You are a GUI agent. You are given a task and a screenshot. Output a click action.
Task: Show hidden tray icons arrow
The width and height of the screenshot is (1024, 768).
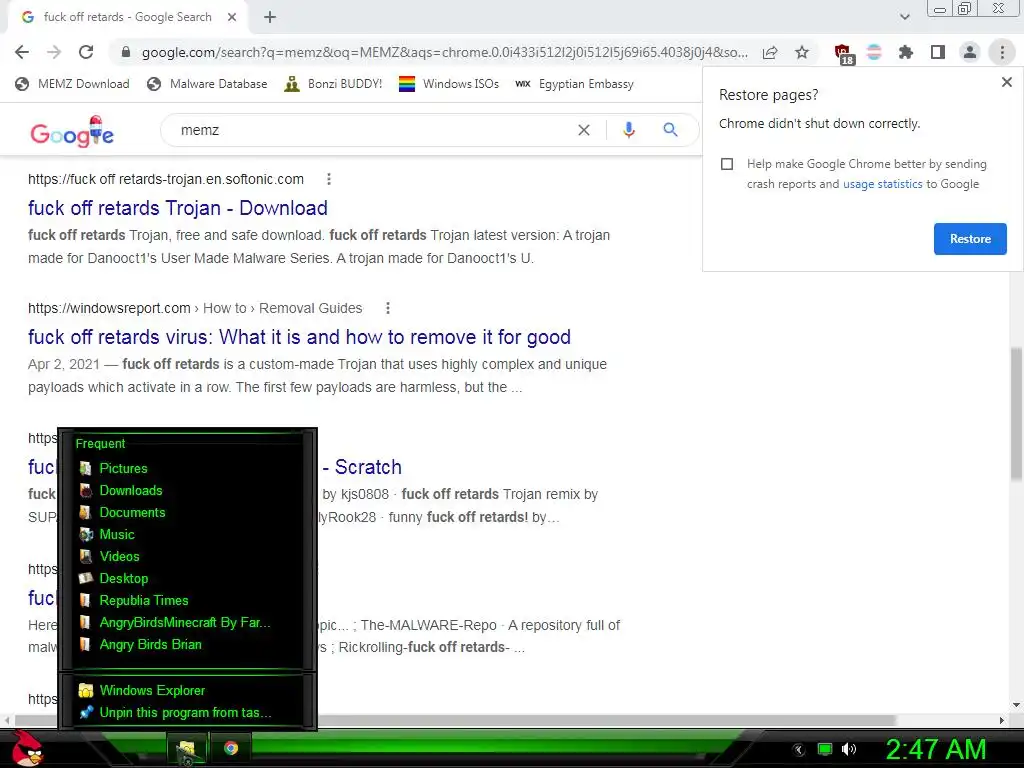point(798,749)
